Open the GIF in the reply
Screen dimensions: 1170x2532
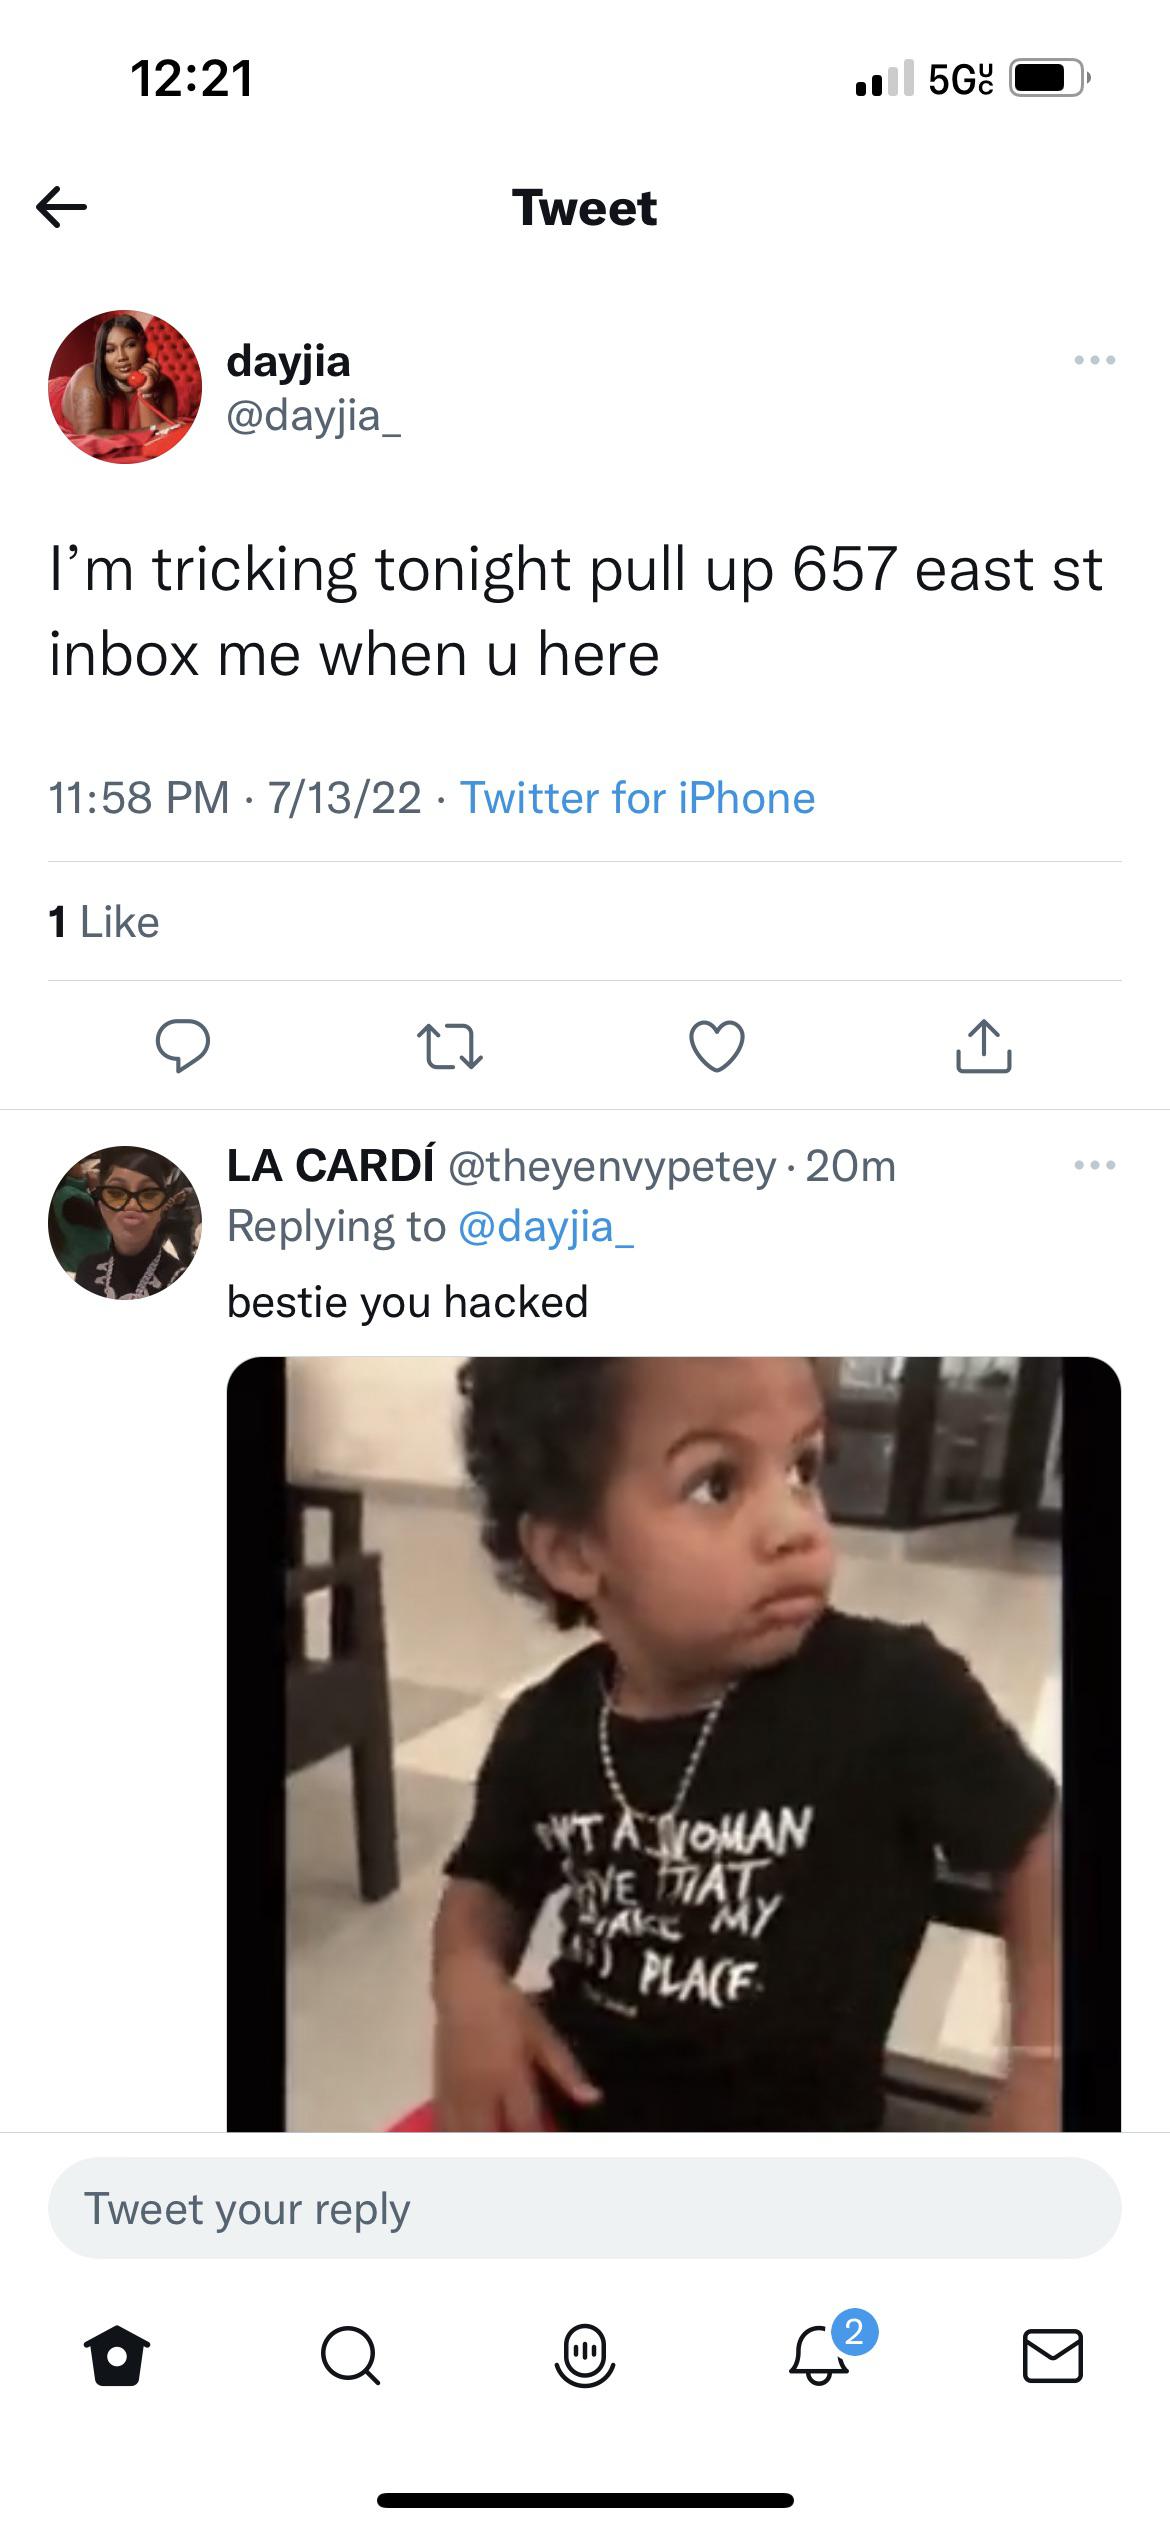coord(673,1742)
